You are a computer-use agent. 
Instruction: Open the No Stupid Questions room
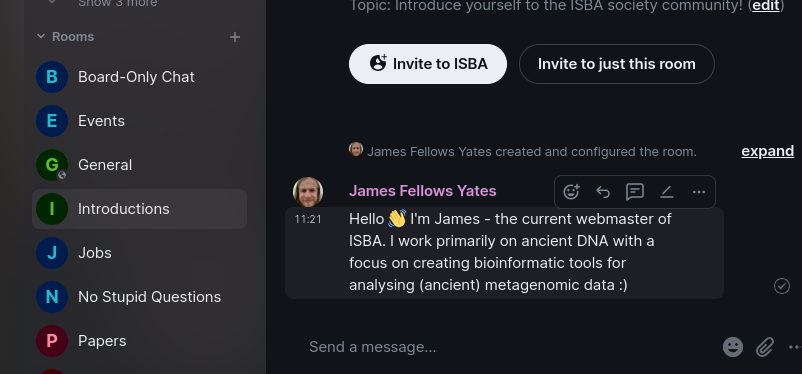point(139,297)
